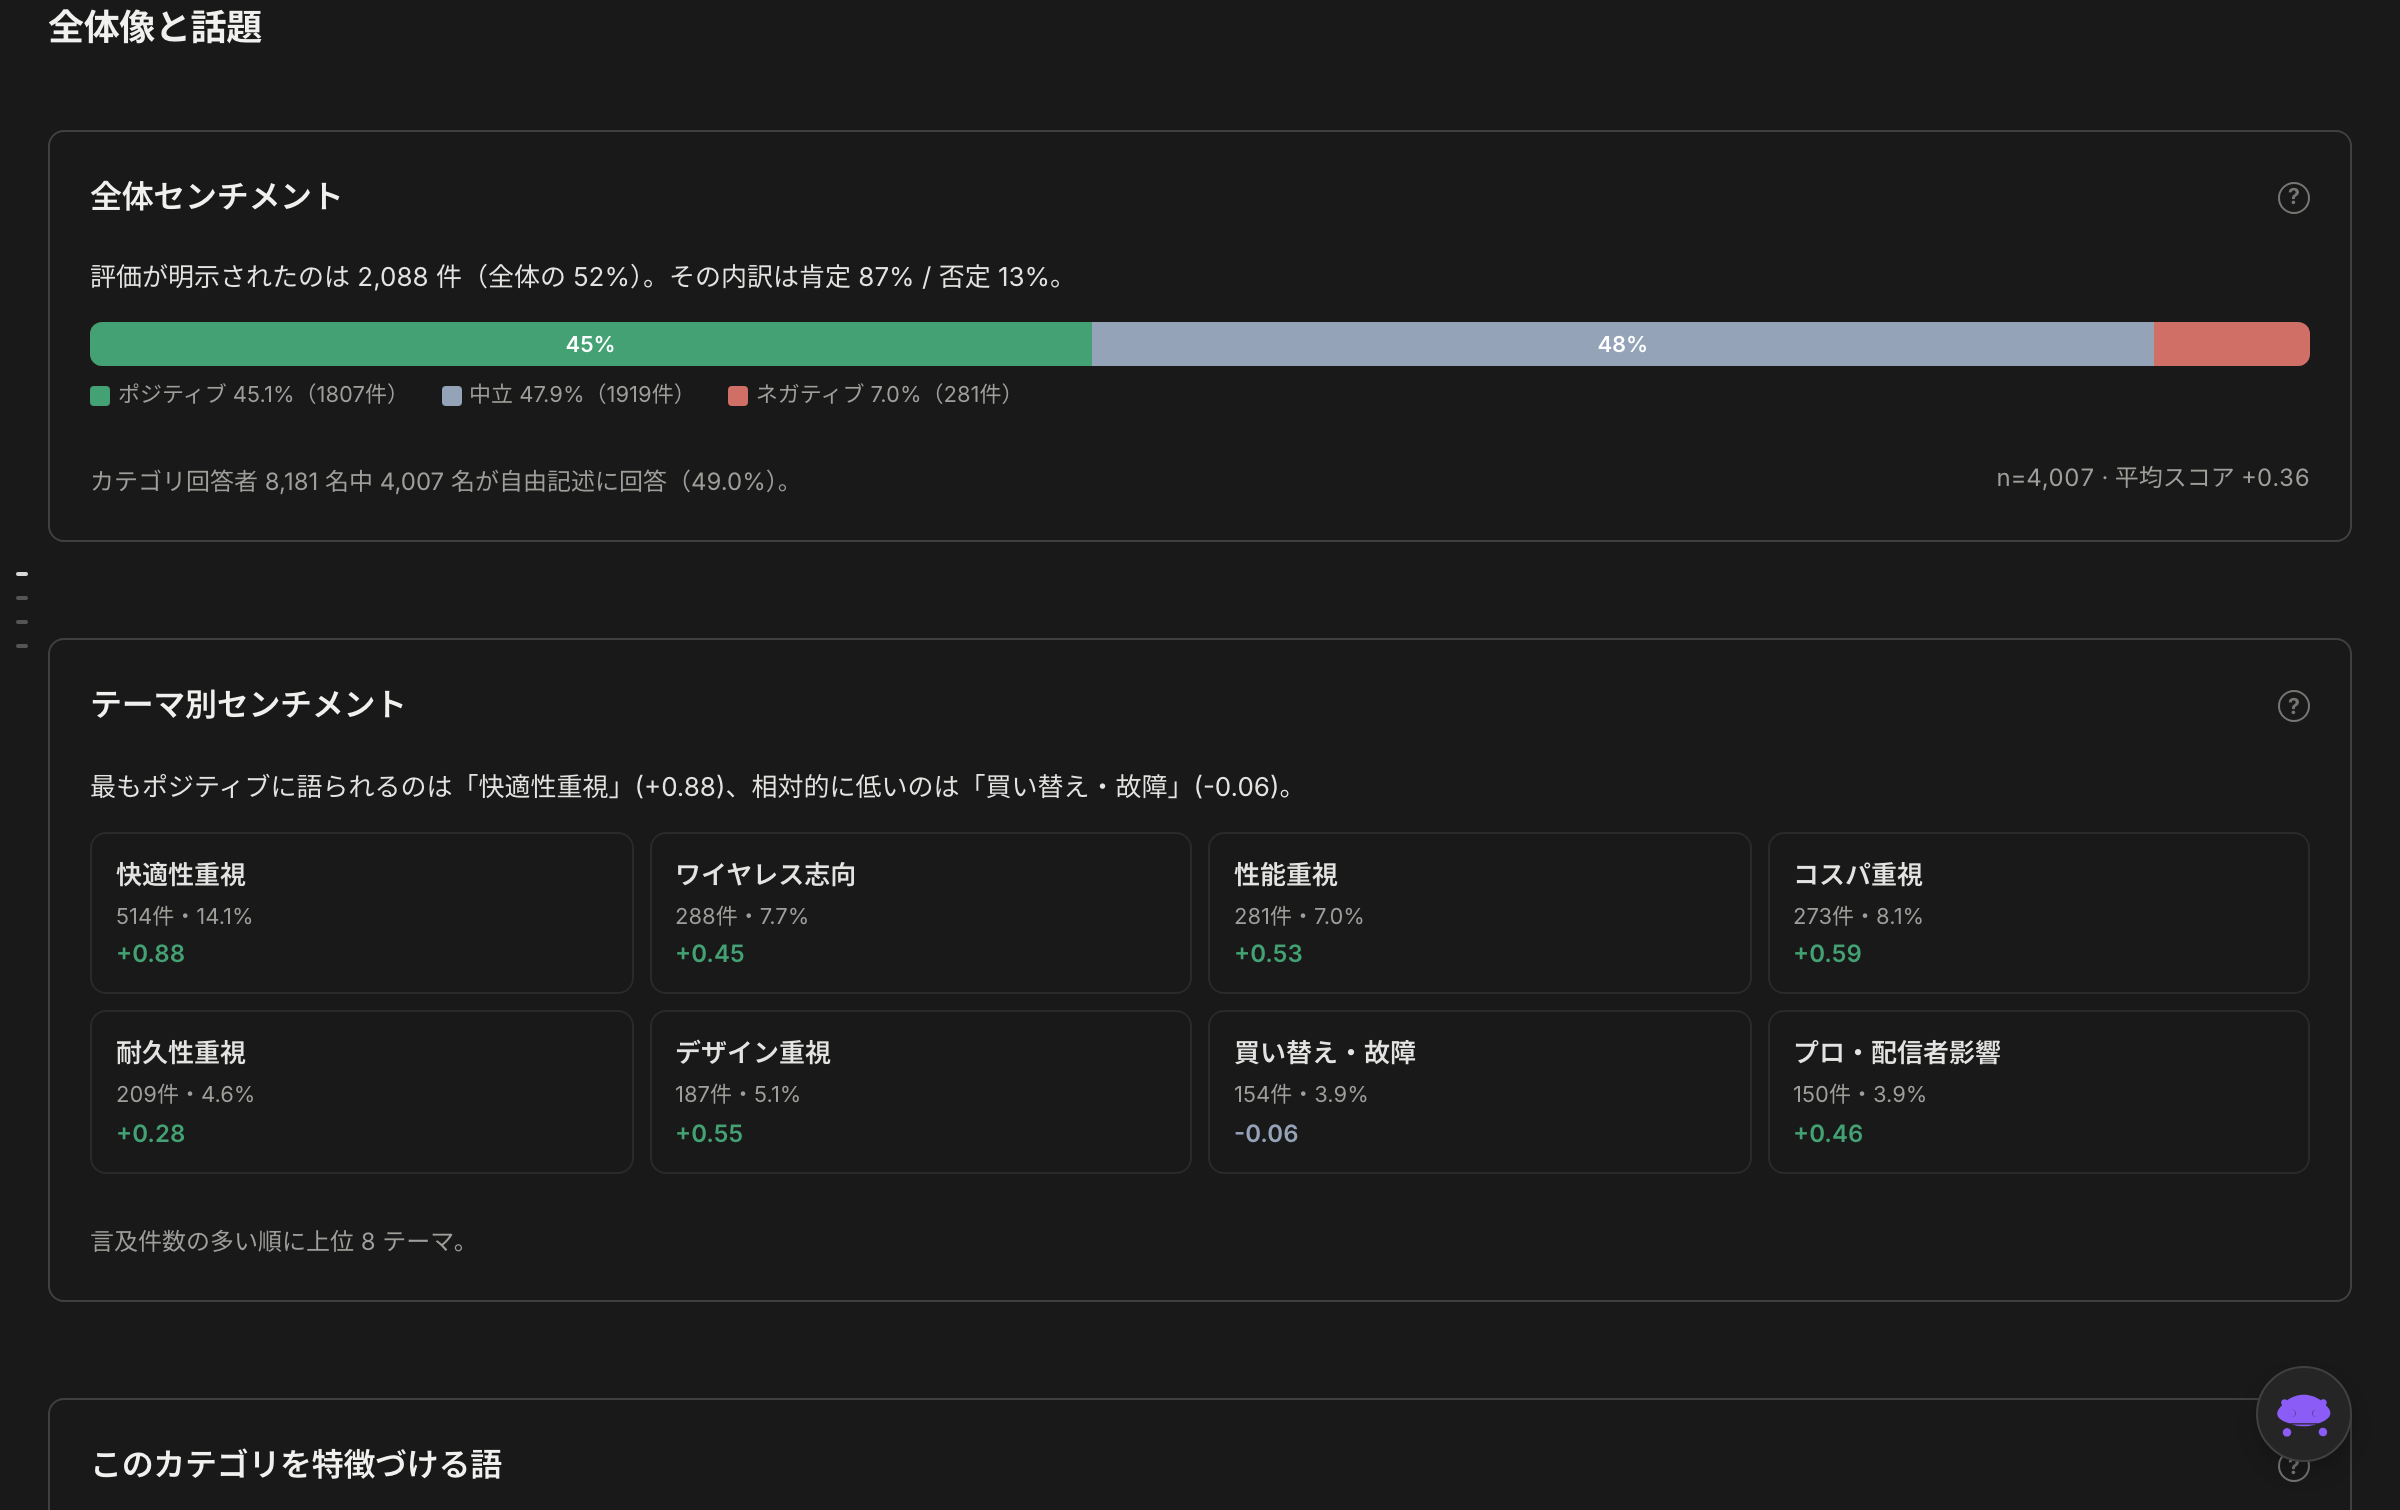Image resolution: width=2400 pixels, height=1510 pixels.
Task: Click the gray 48% neutral bar segment
Action: click(1622, 344)
